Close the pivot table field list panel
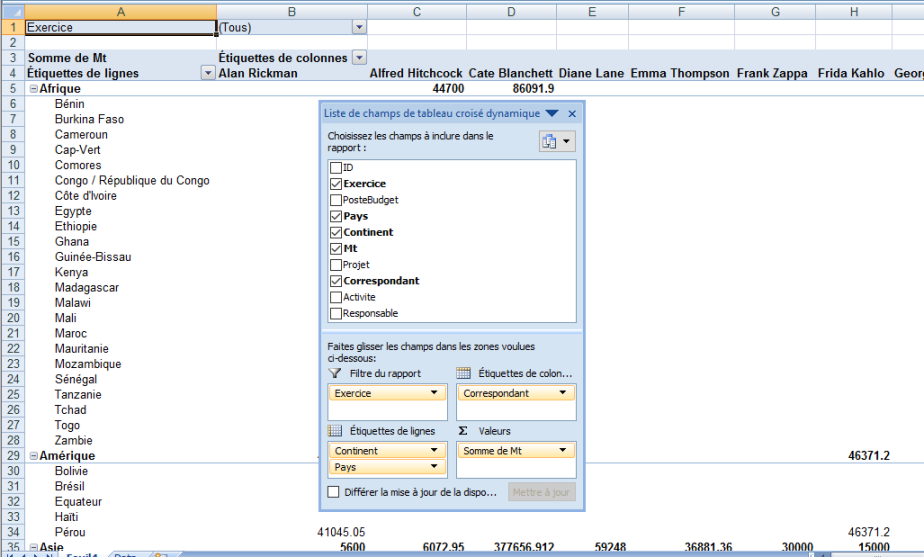This screenshot has width=924, height=557. point(572,114)
